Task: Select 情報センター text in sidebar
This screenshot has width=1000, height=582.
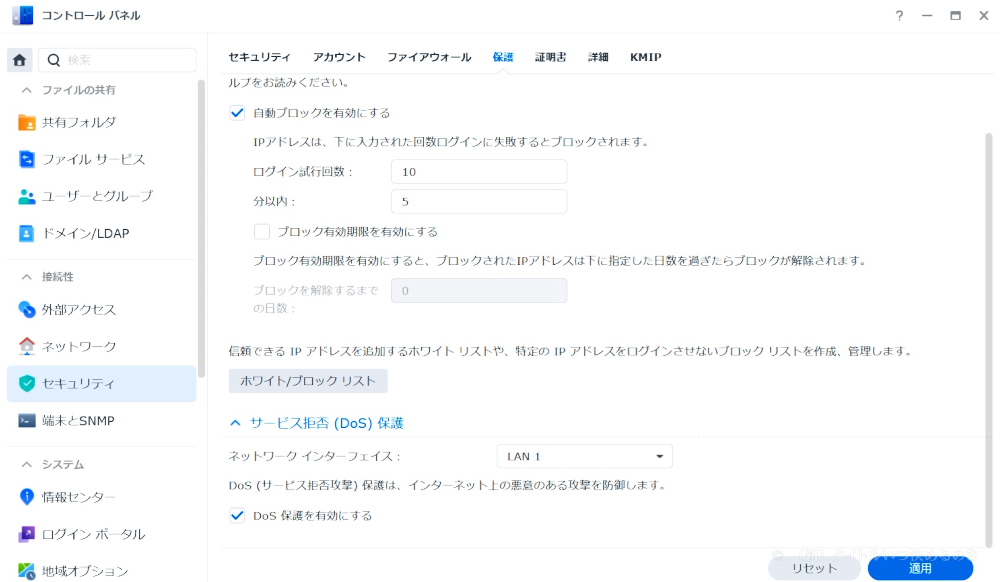Action: click(x=78, y=497)
